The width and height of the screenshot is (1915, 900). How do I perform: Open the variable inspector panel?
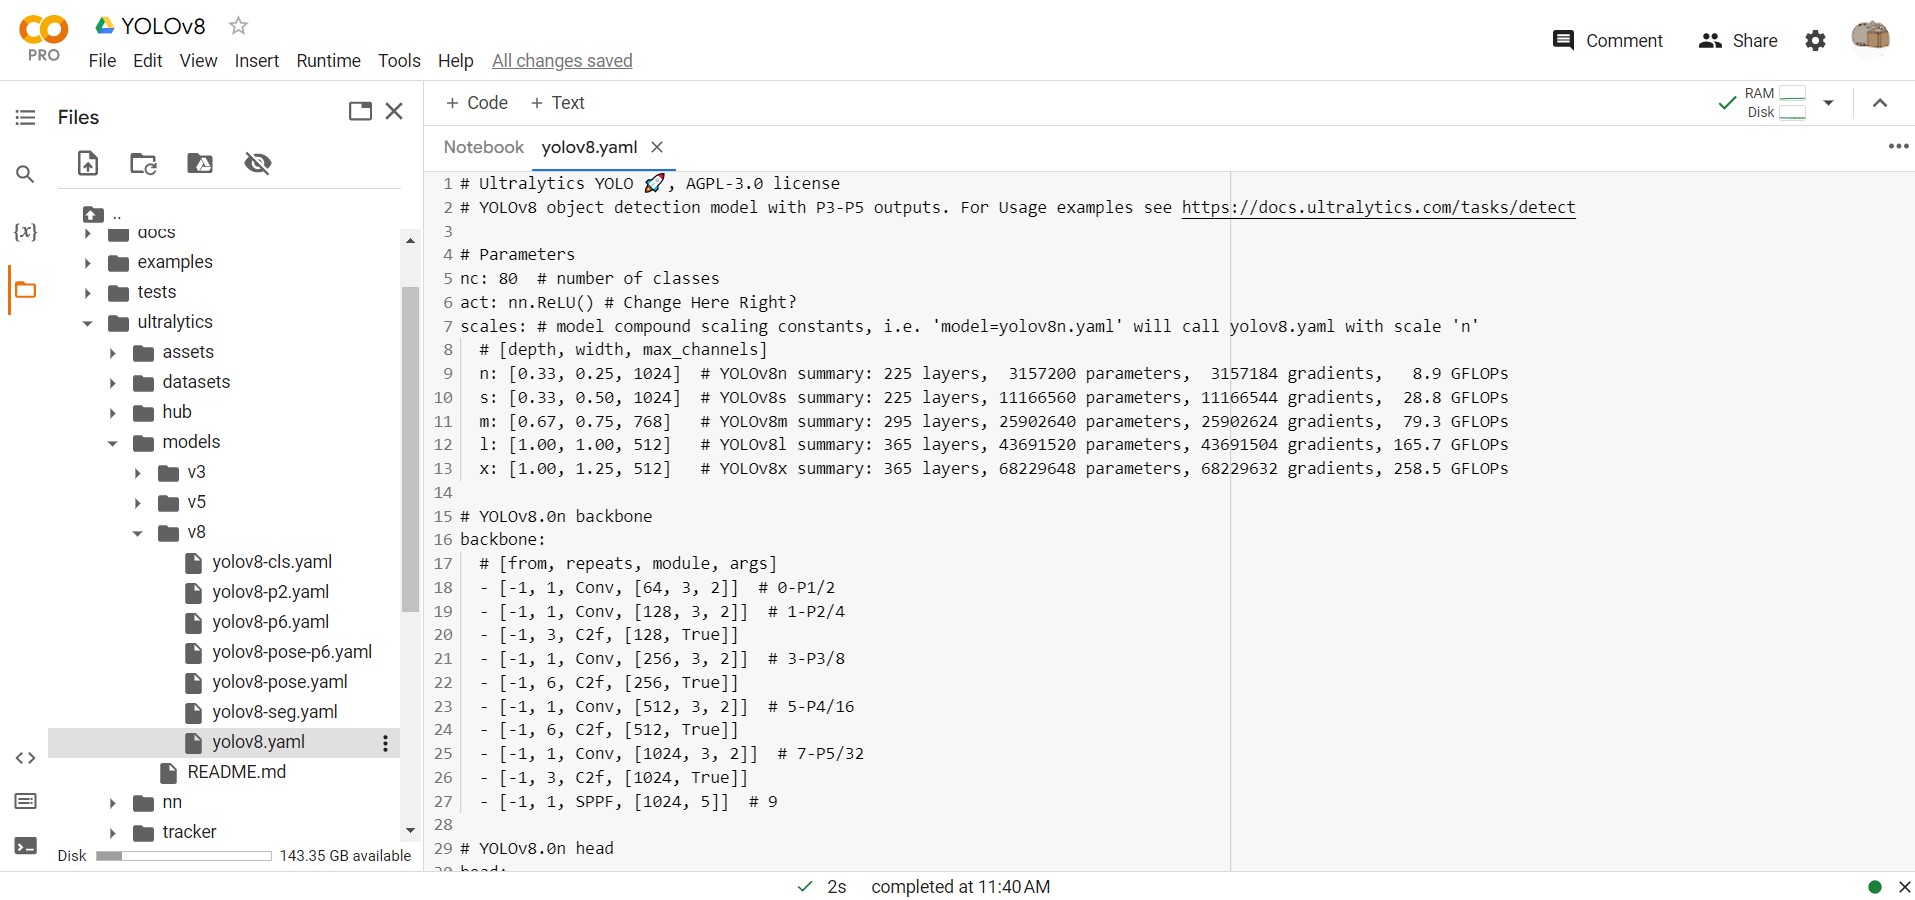point(25,232)
